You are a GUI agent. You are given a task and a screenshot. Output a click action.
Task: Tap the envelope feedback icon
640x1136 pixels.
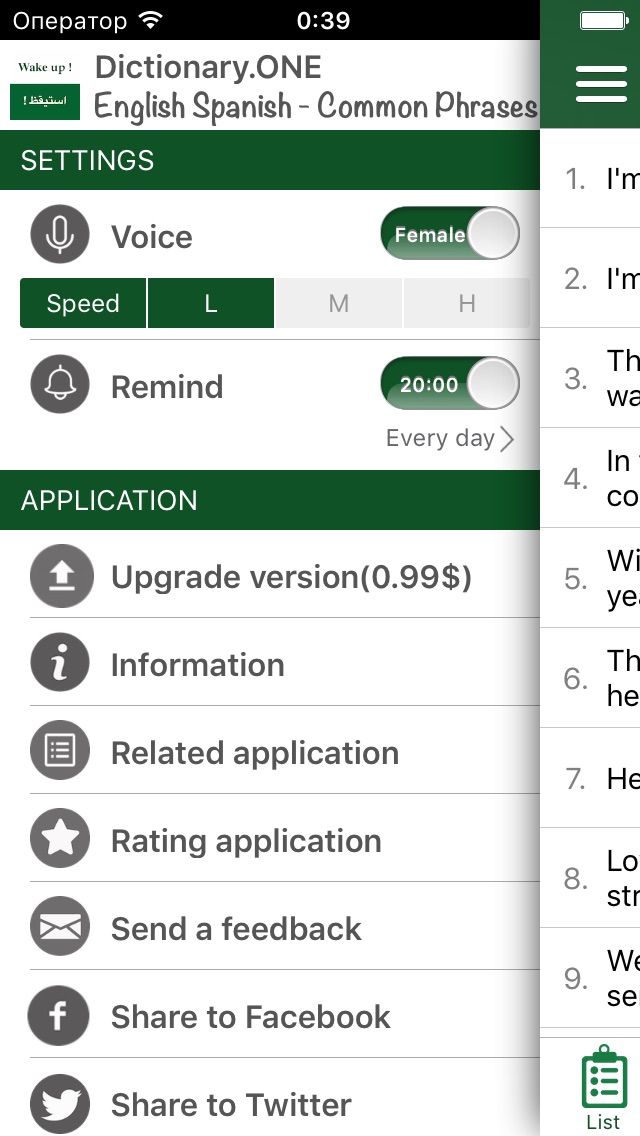tap(59, 927)
